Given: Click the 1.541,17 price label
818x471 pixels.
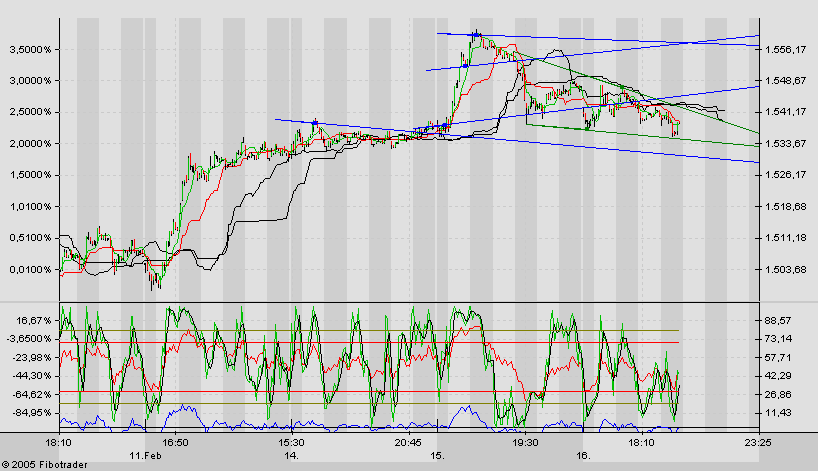Looking at the screenshot, I should point(785,112).
